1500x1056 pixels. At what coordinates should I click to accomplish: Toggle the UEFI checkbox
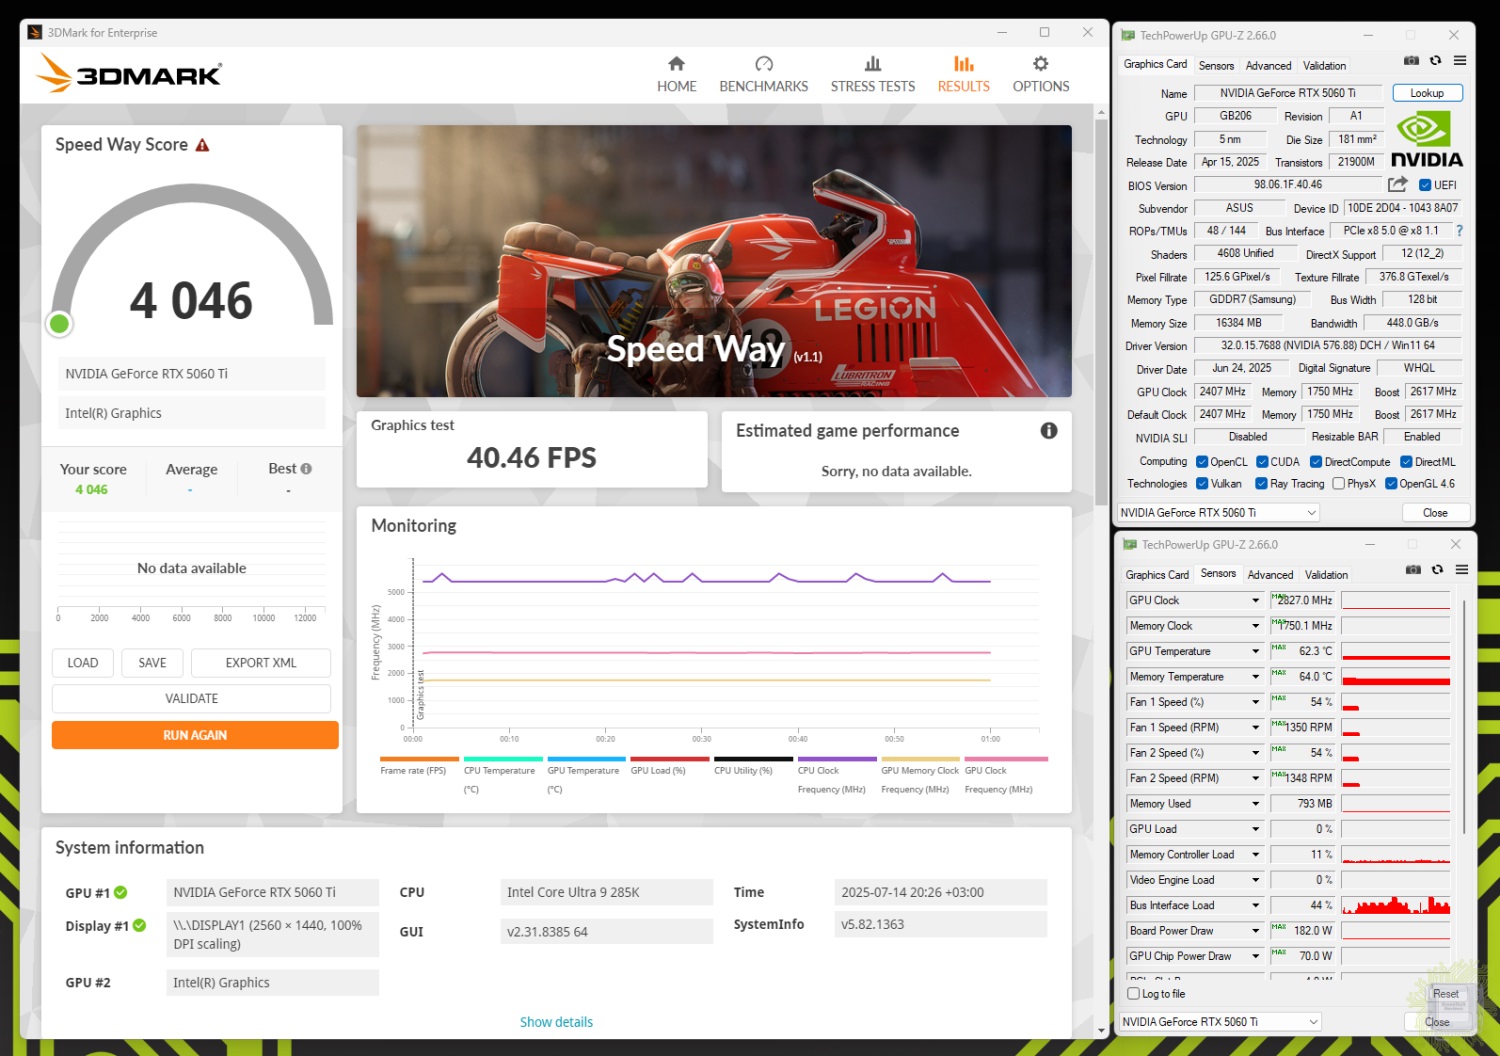1424,185
